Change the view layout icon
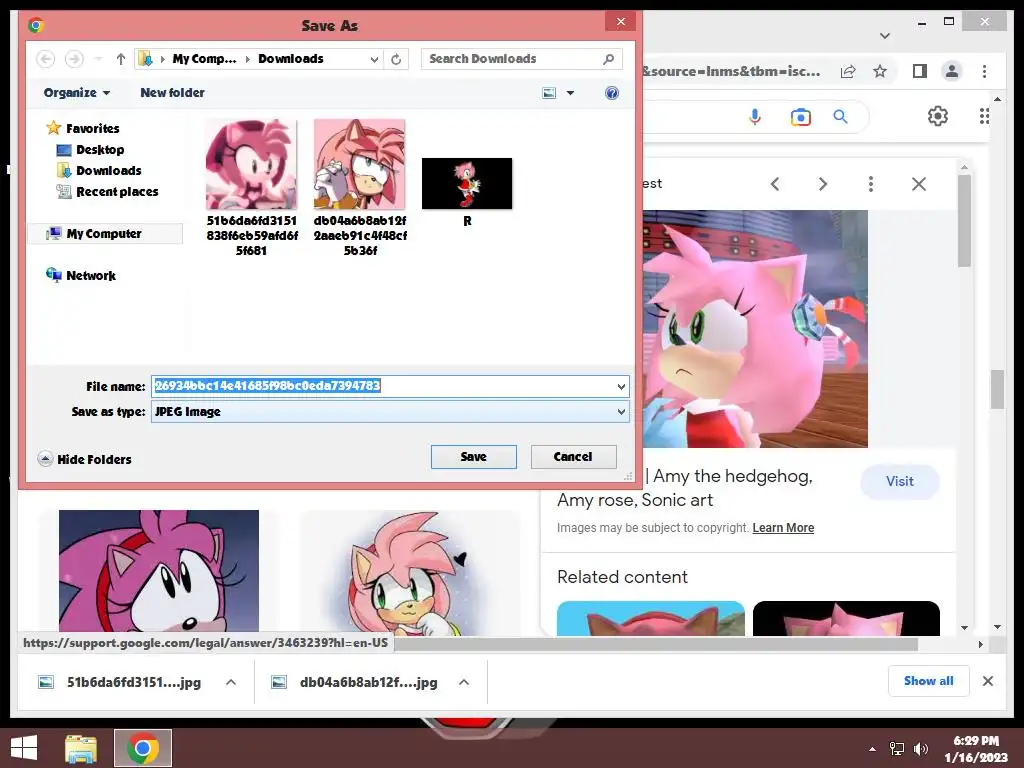The width and height of the screenshot is (1024, 768). point(549,93)
